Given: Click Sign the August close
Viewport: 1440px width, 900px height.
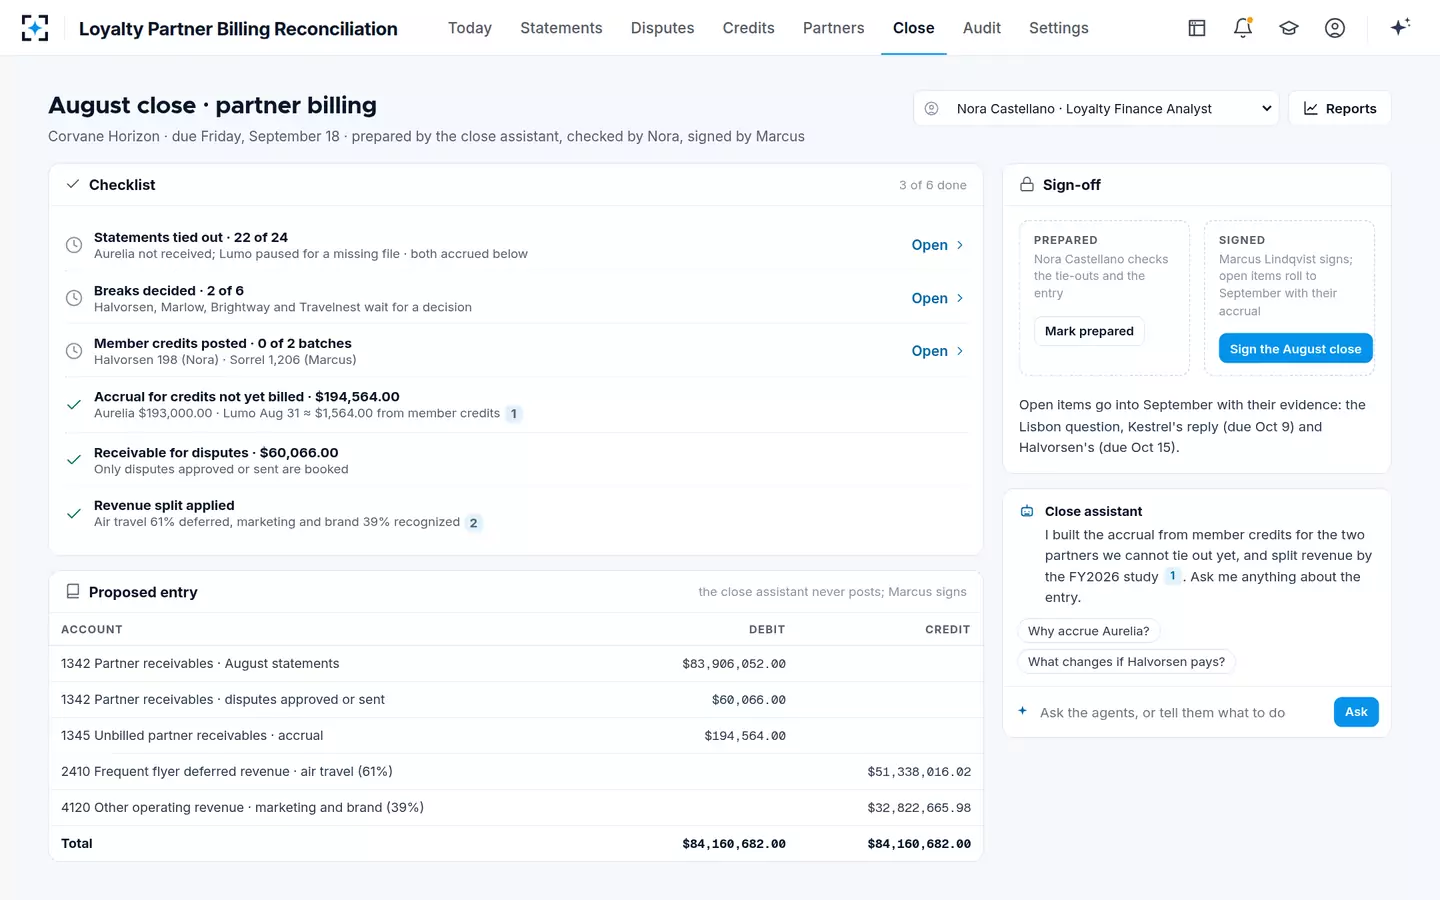Looking at the screenshot, I should point(1296,349).
